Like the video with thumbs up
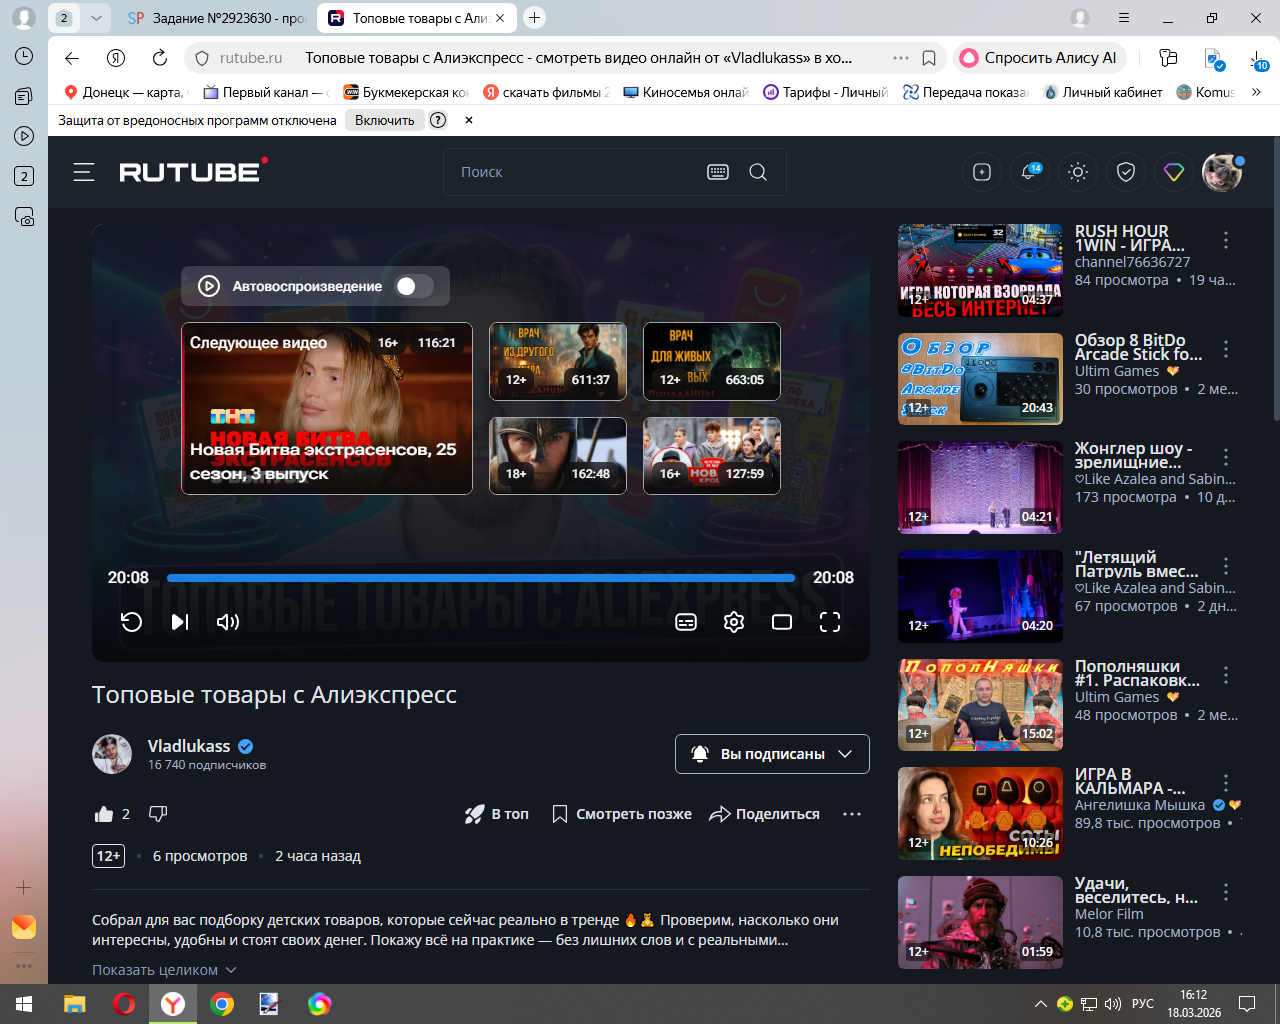This screenshot has height=1024, width=1280. tap(104, 814)
